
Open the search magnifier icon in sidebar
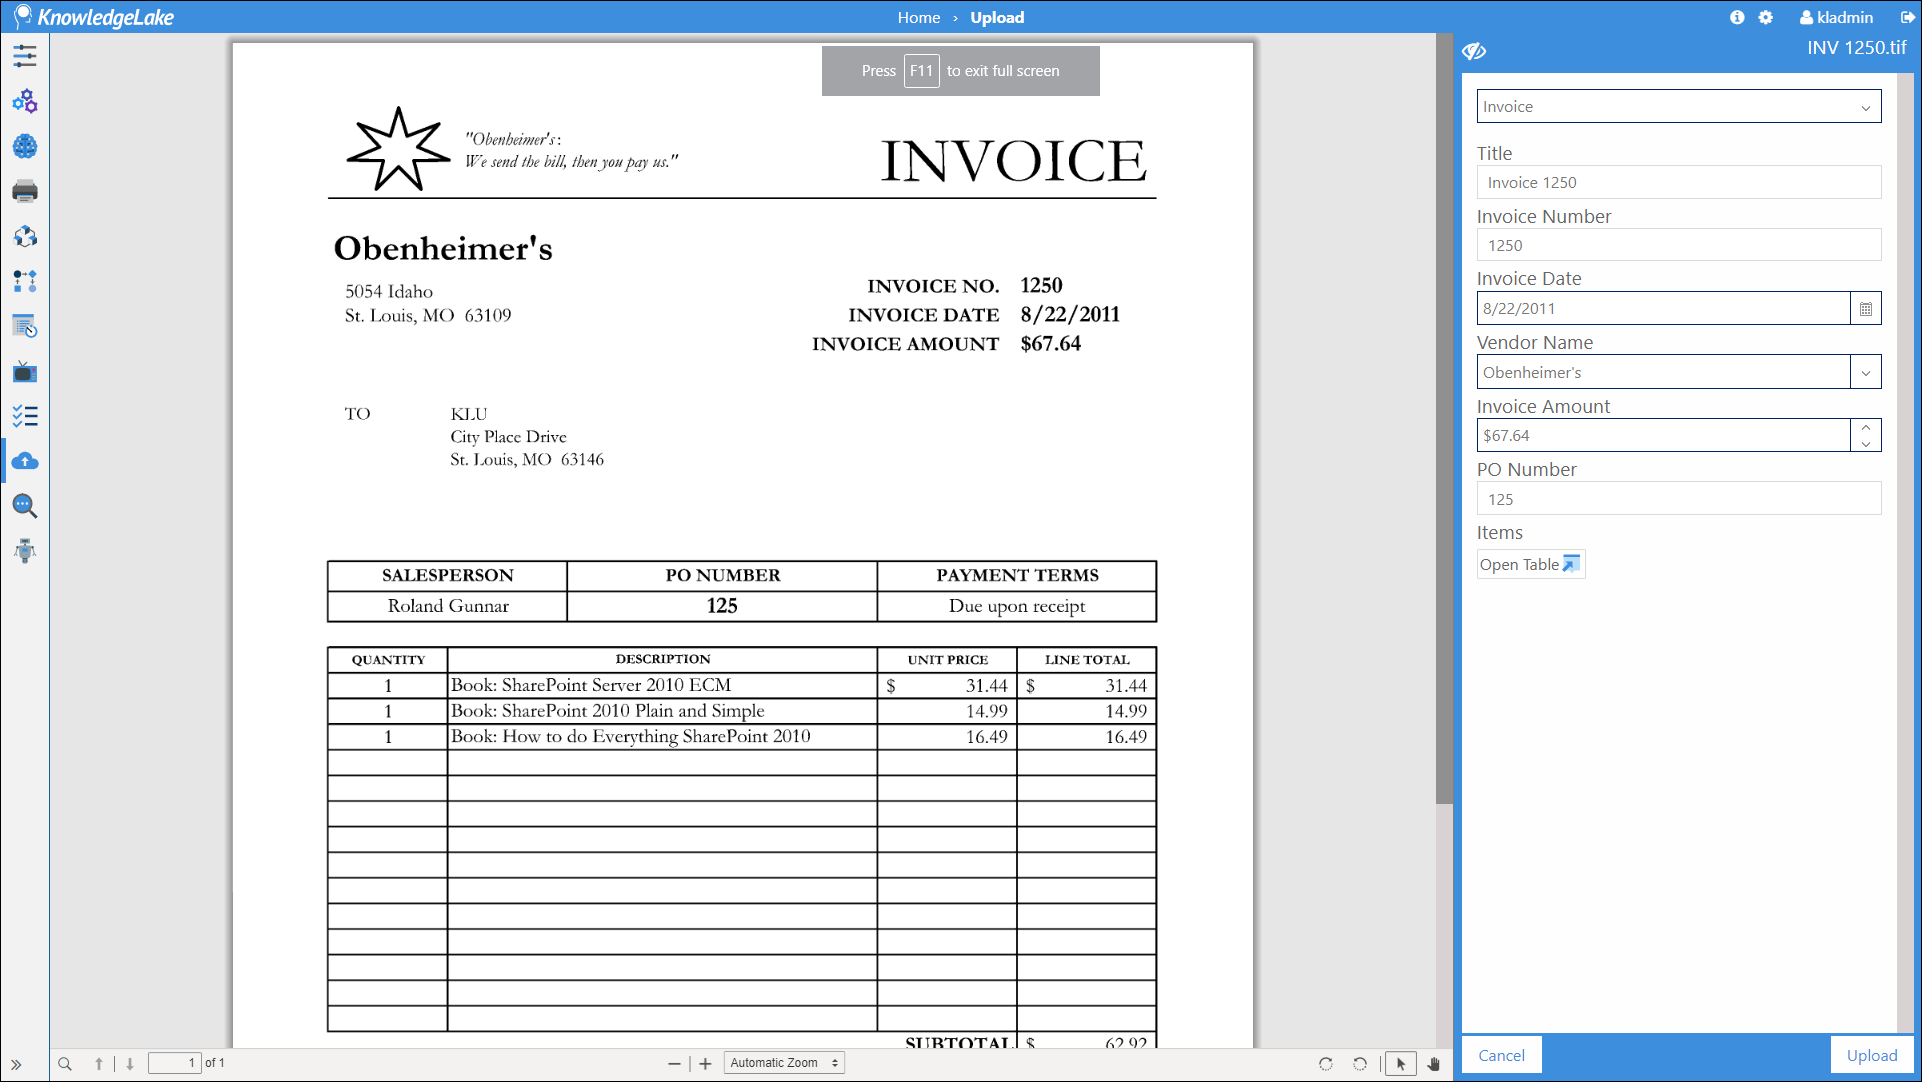click(x=25, y=506)
